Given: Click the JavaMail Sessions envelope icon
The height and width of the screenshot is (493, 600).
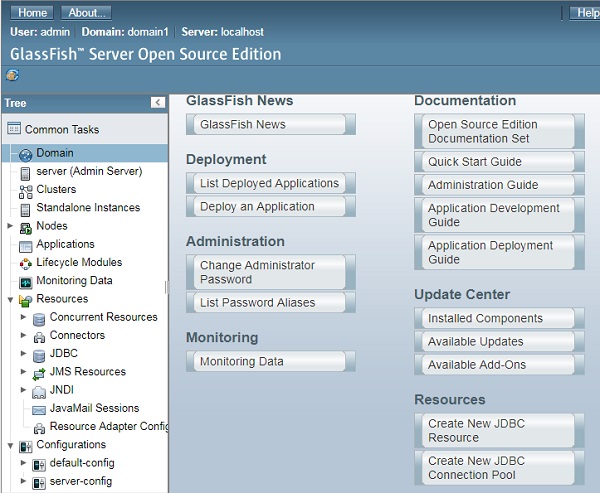Looking at the screenshot, I should tap(39, 410).
